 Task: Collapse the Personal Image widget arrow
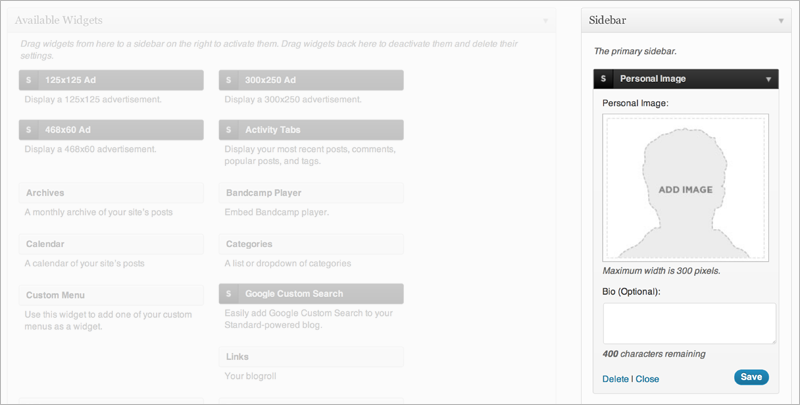tap(768, 80)
